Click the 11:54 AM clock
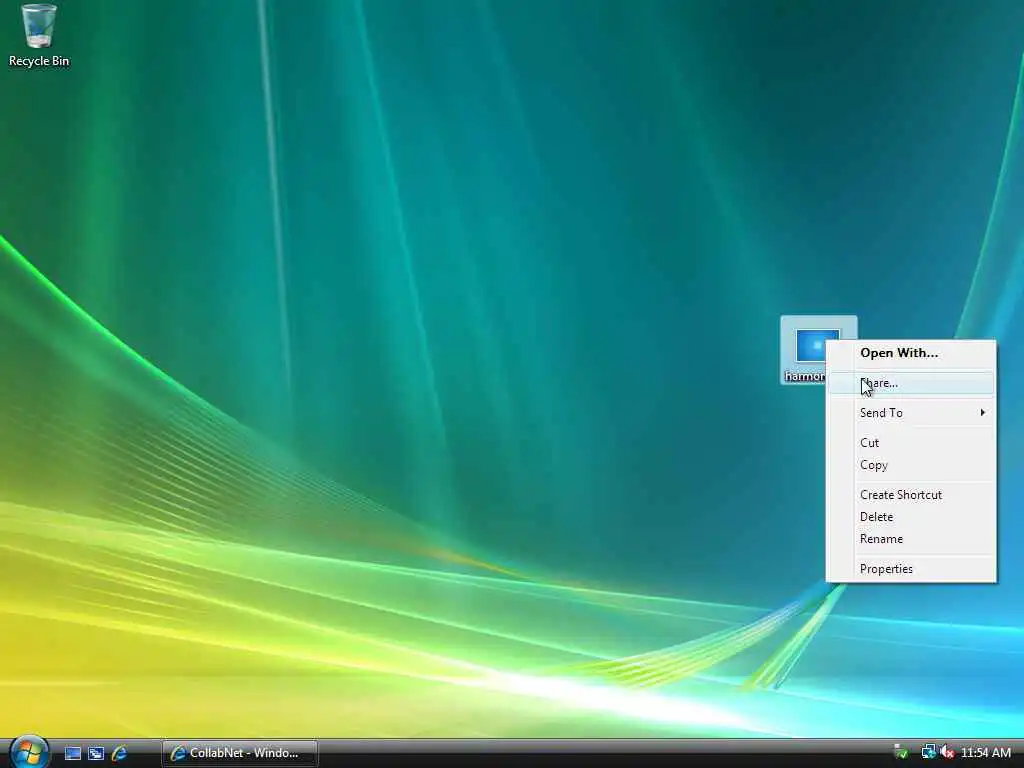This screenshot has height=768, width=1024. point(985,753)
